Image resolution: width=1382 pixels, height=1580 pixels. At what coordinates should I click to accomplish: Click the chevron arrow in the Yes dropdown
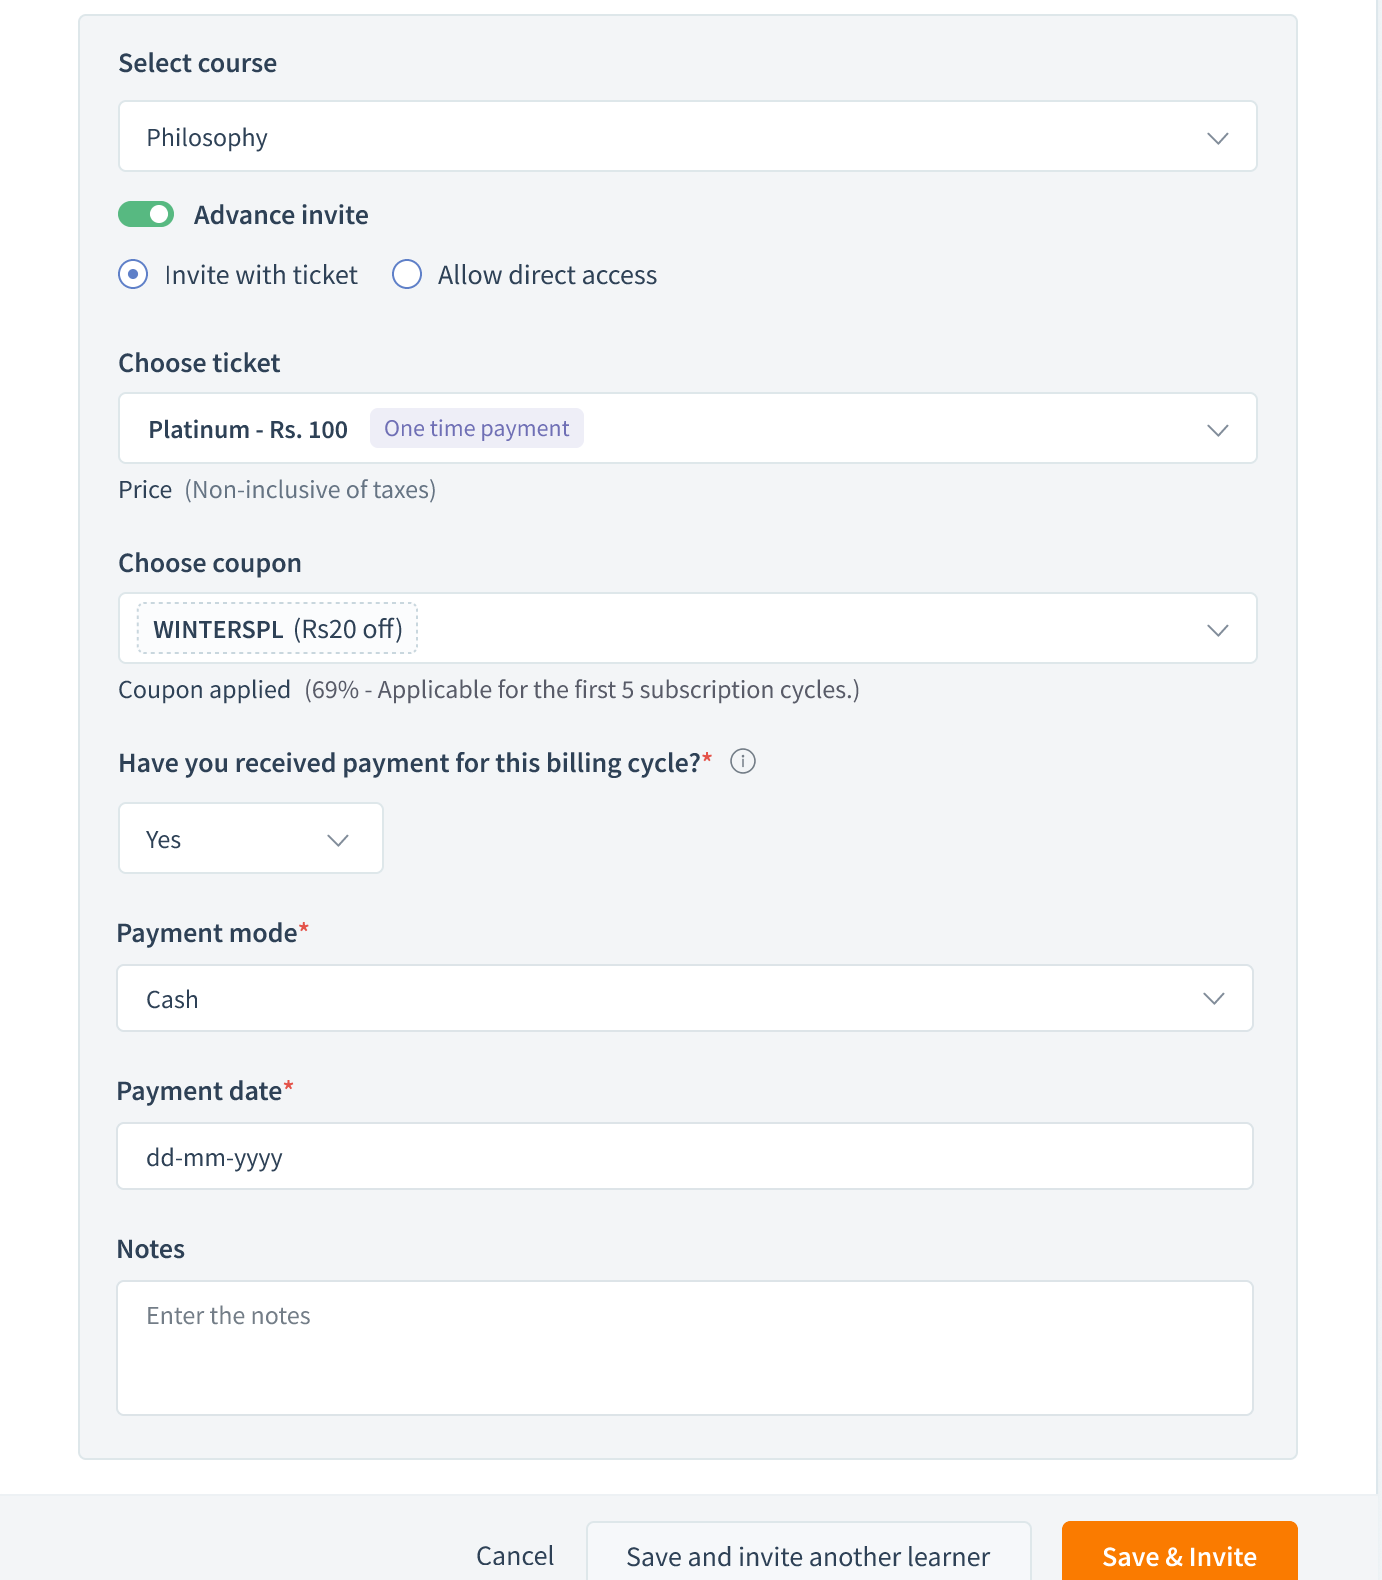tap(338, 840)
